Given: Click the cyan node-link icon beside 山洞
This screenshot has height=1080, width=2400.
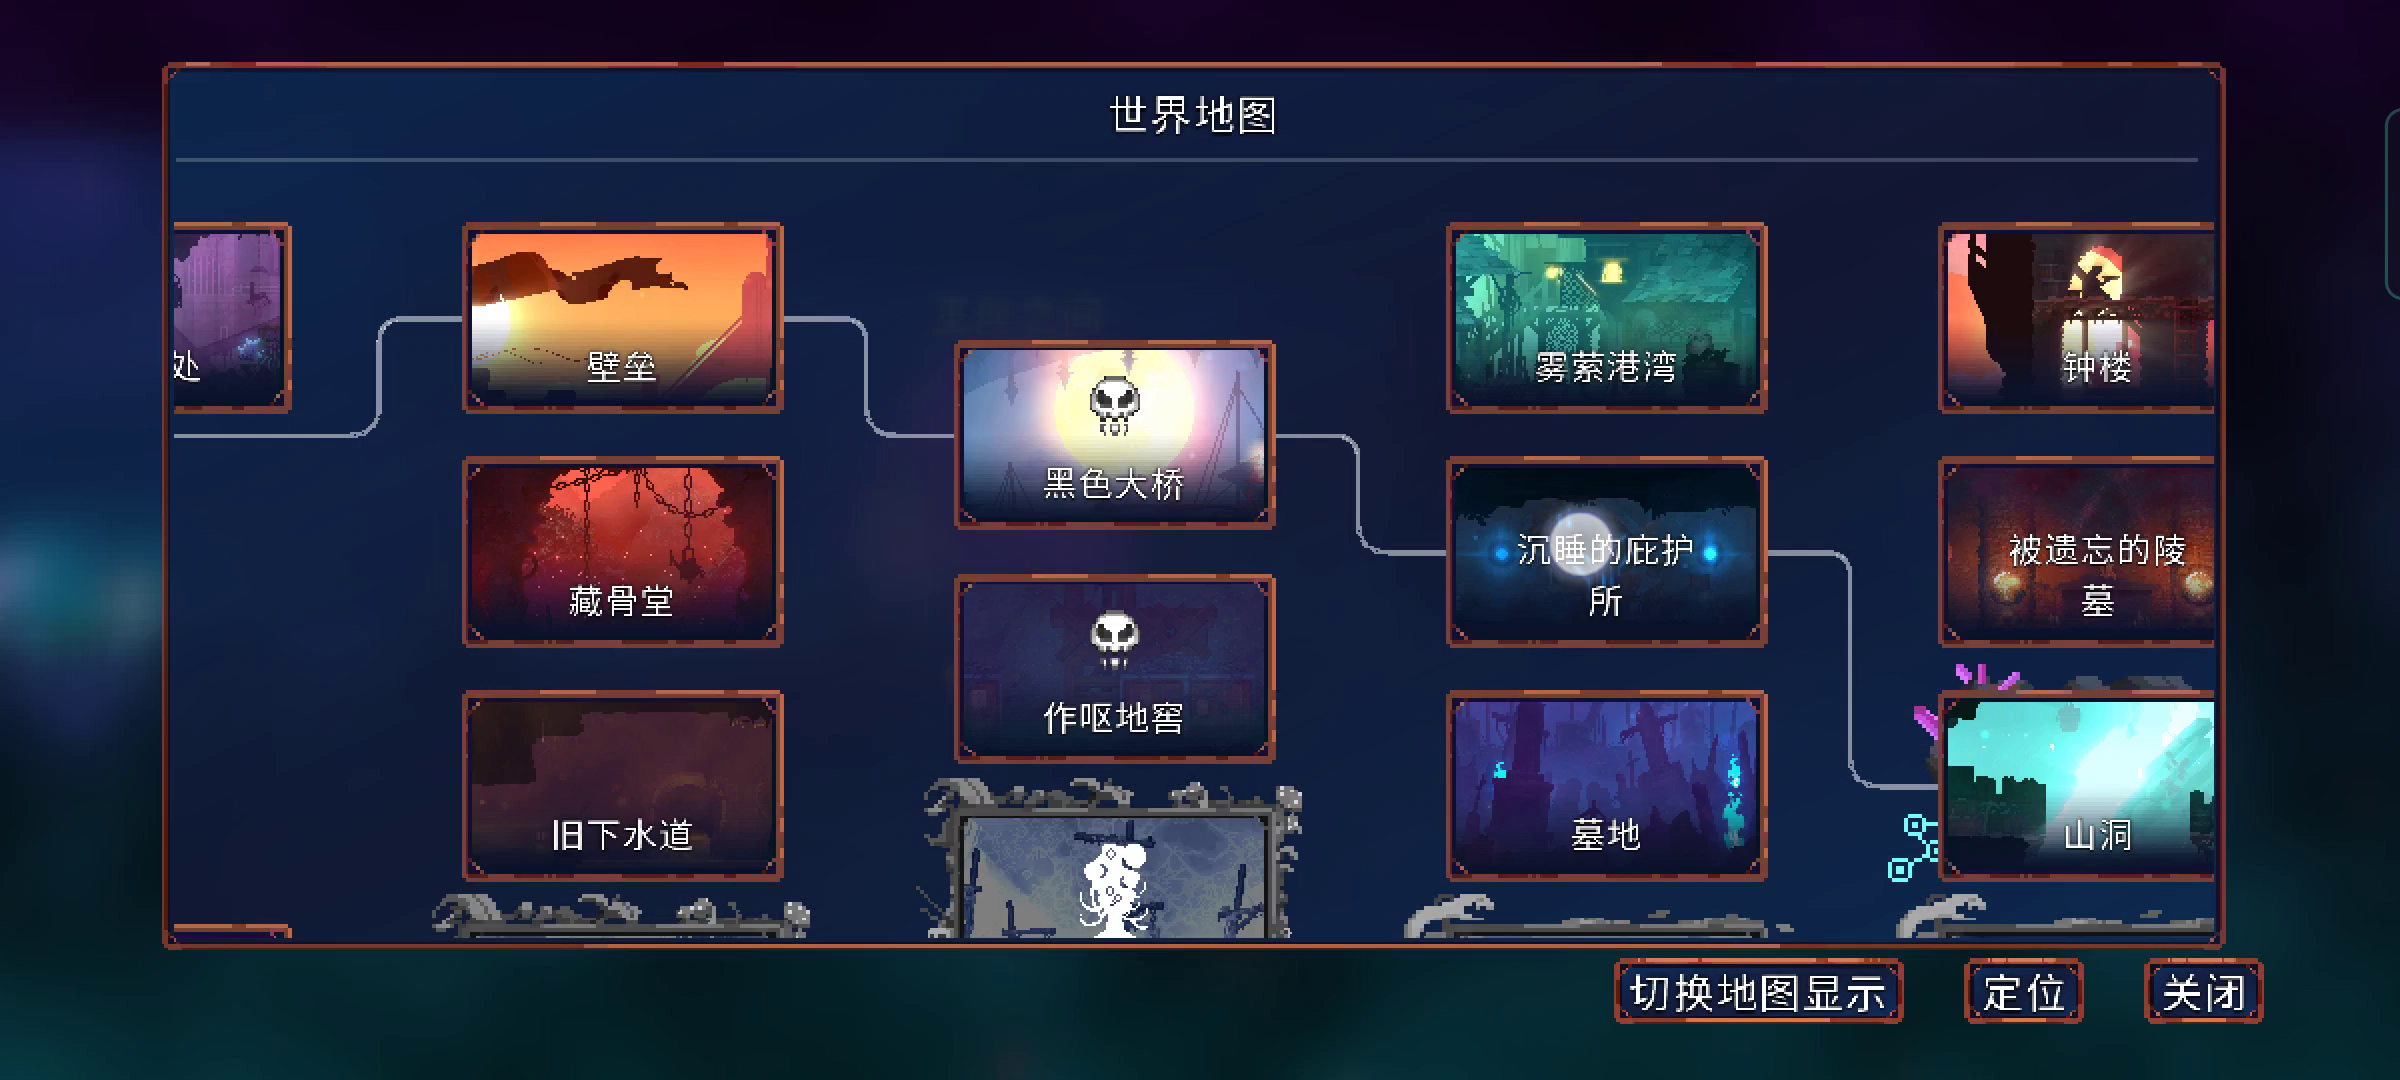Looking at the screenshot, I should pyautogui.click(x=1912, y=847).
